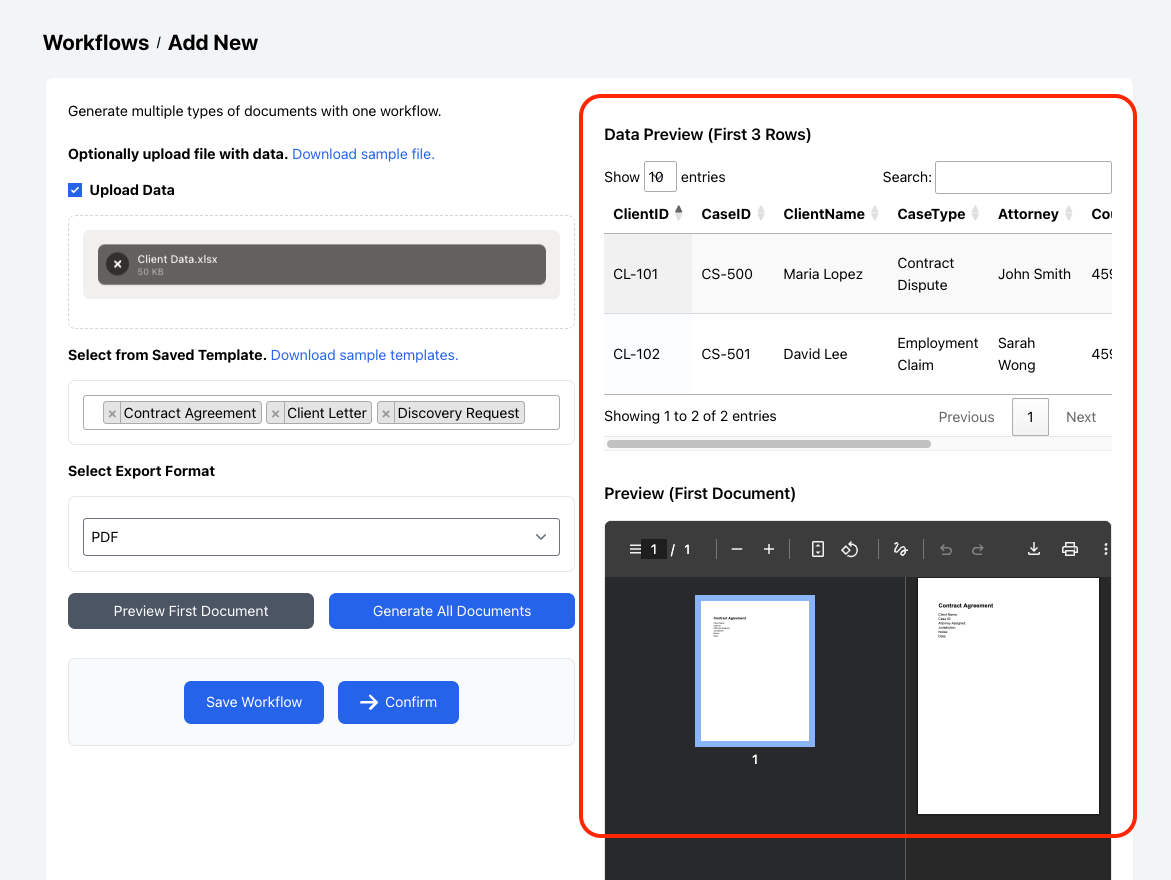Select the draw annotation tool
1171x880 pixels.
coord(900,549)
